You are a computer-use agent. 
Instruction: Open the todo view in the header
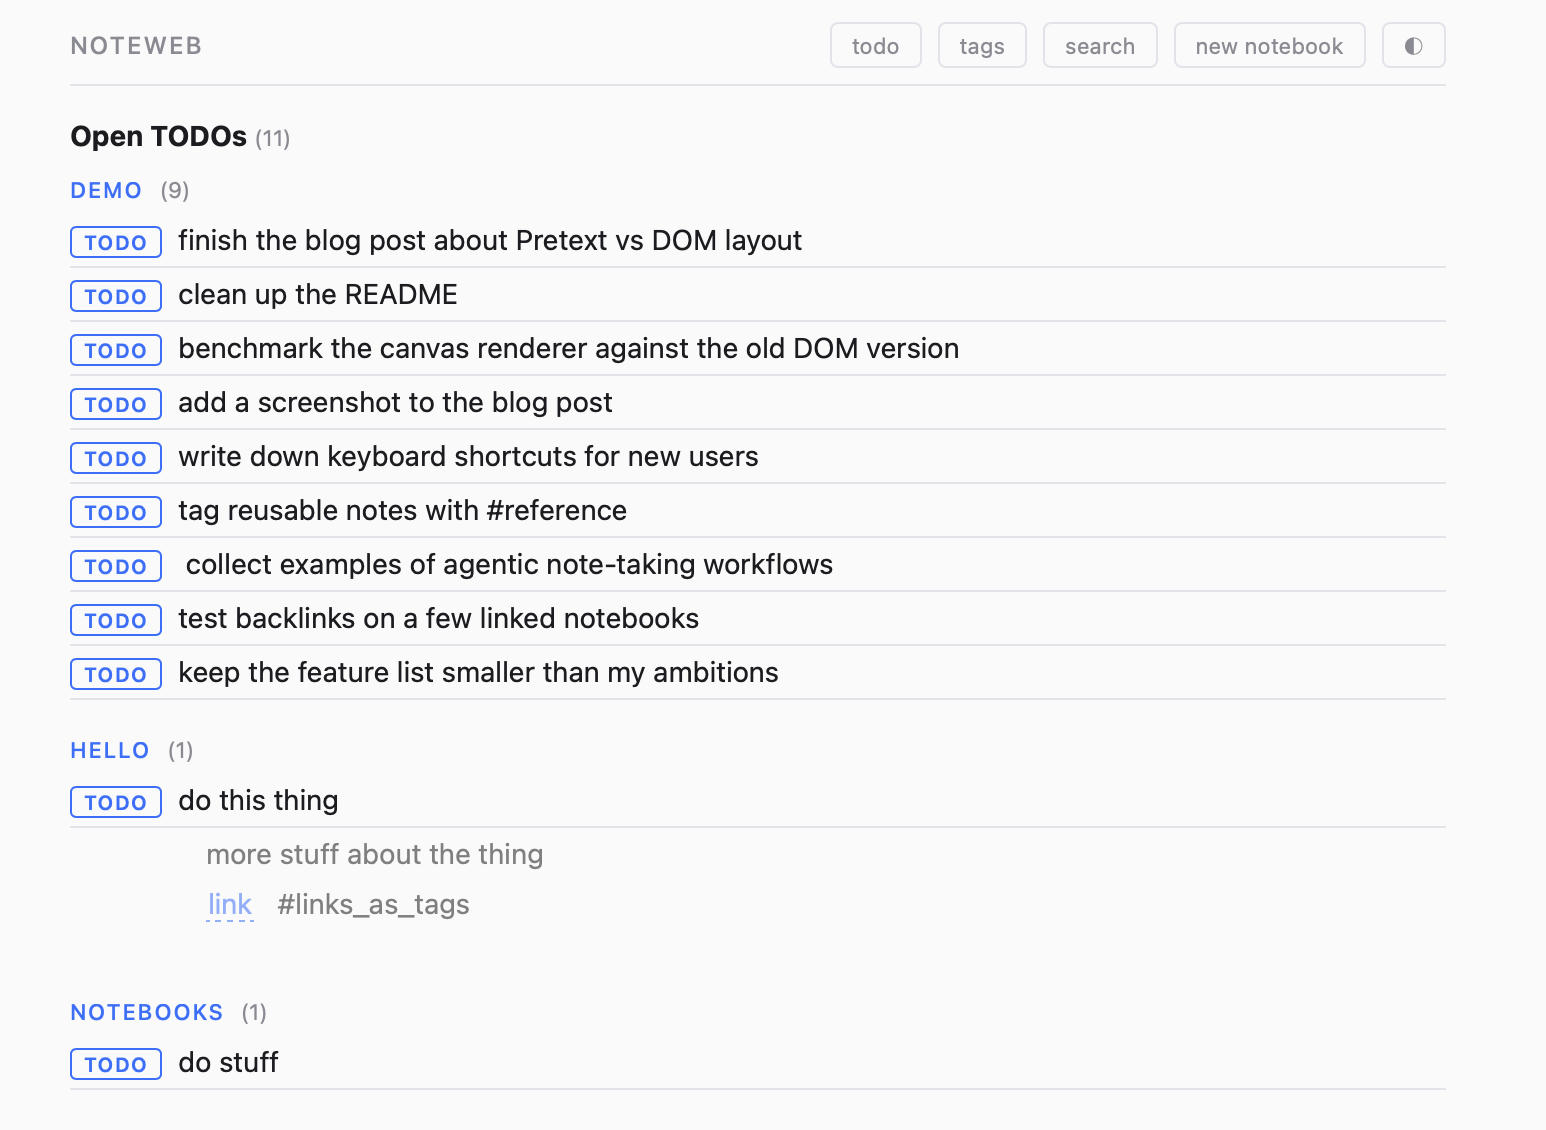pos(875,46)
